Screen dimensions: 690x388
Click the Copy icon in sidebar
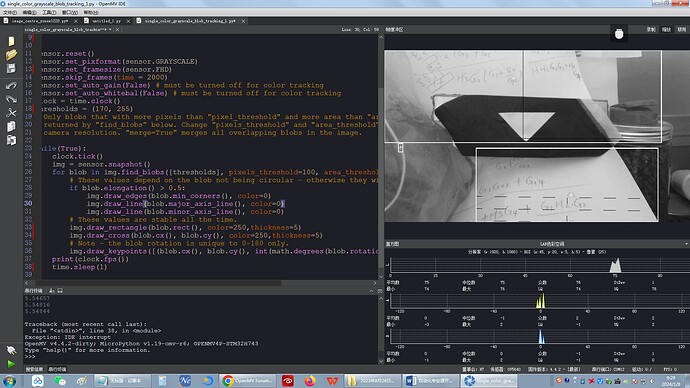(x=11, y=127)
